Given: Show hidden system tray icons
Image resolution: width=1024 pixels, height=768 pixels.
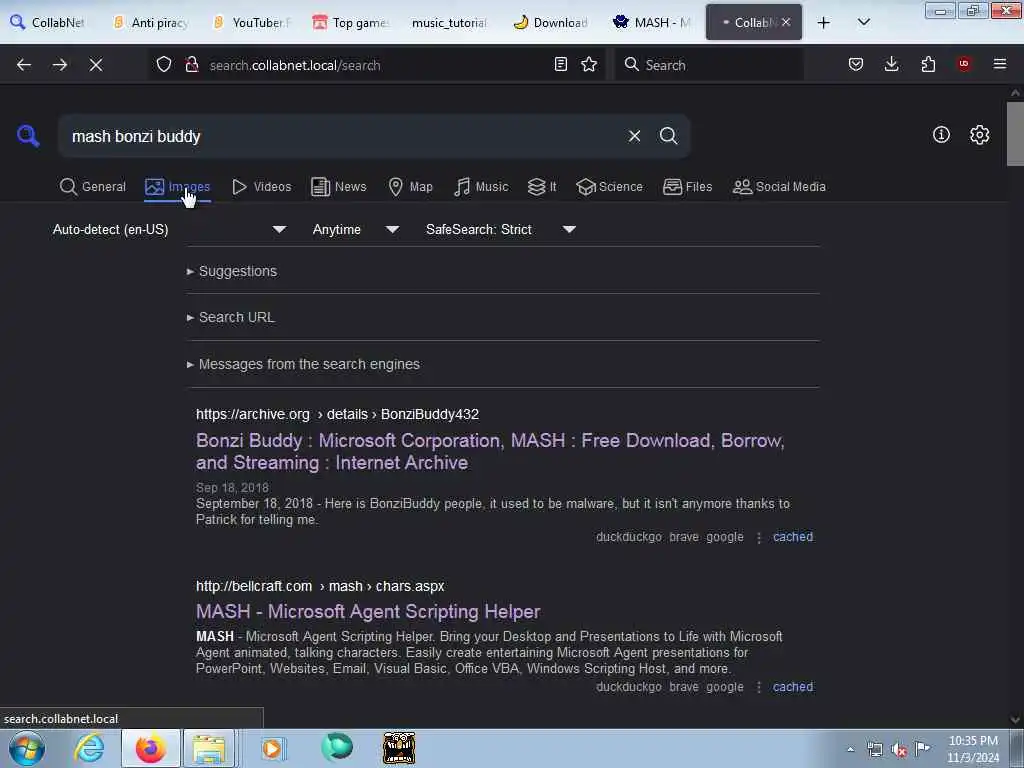Looking at the screenshot, I should 850,750.
